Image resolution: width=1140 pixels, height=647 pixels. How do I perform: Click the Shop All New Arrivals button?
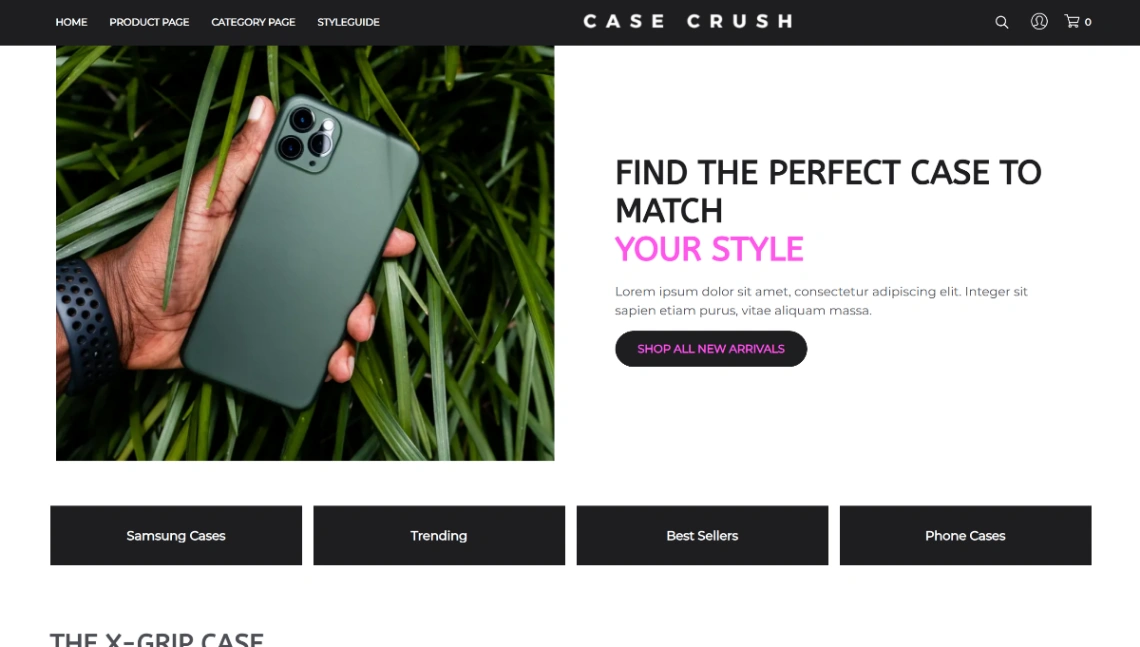[711, 349]
